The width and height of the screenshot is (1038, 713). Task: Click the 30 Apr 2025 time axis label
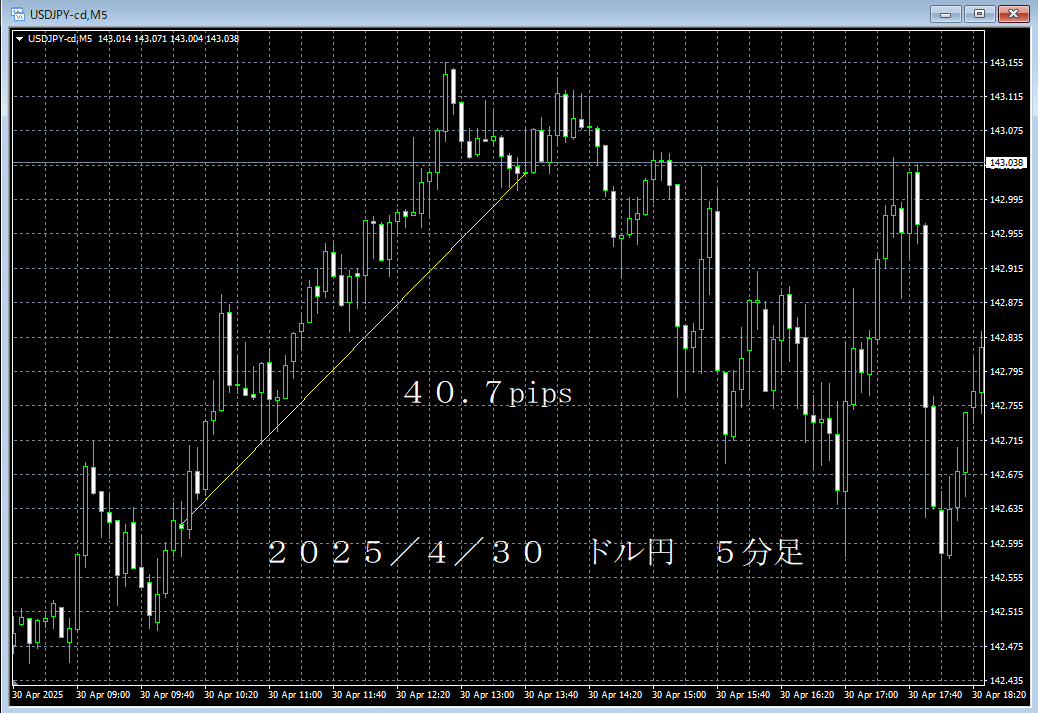tap(38, 694)
